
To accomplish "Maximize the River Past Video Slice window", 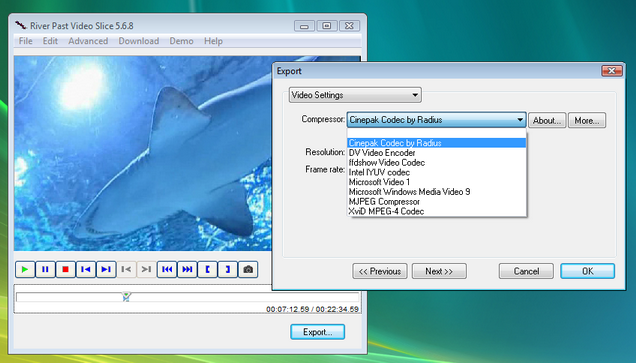I will 327,26.
